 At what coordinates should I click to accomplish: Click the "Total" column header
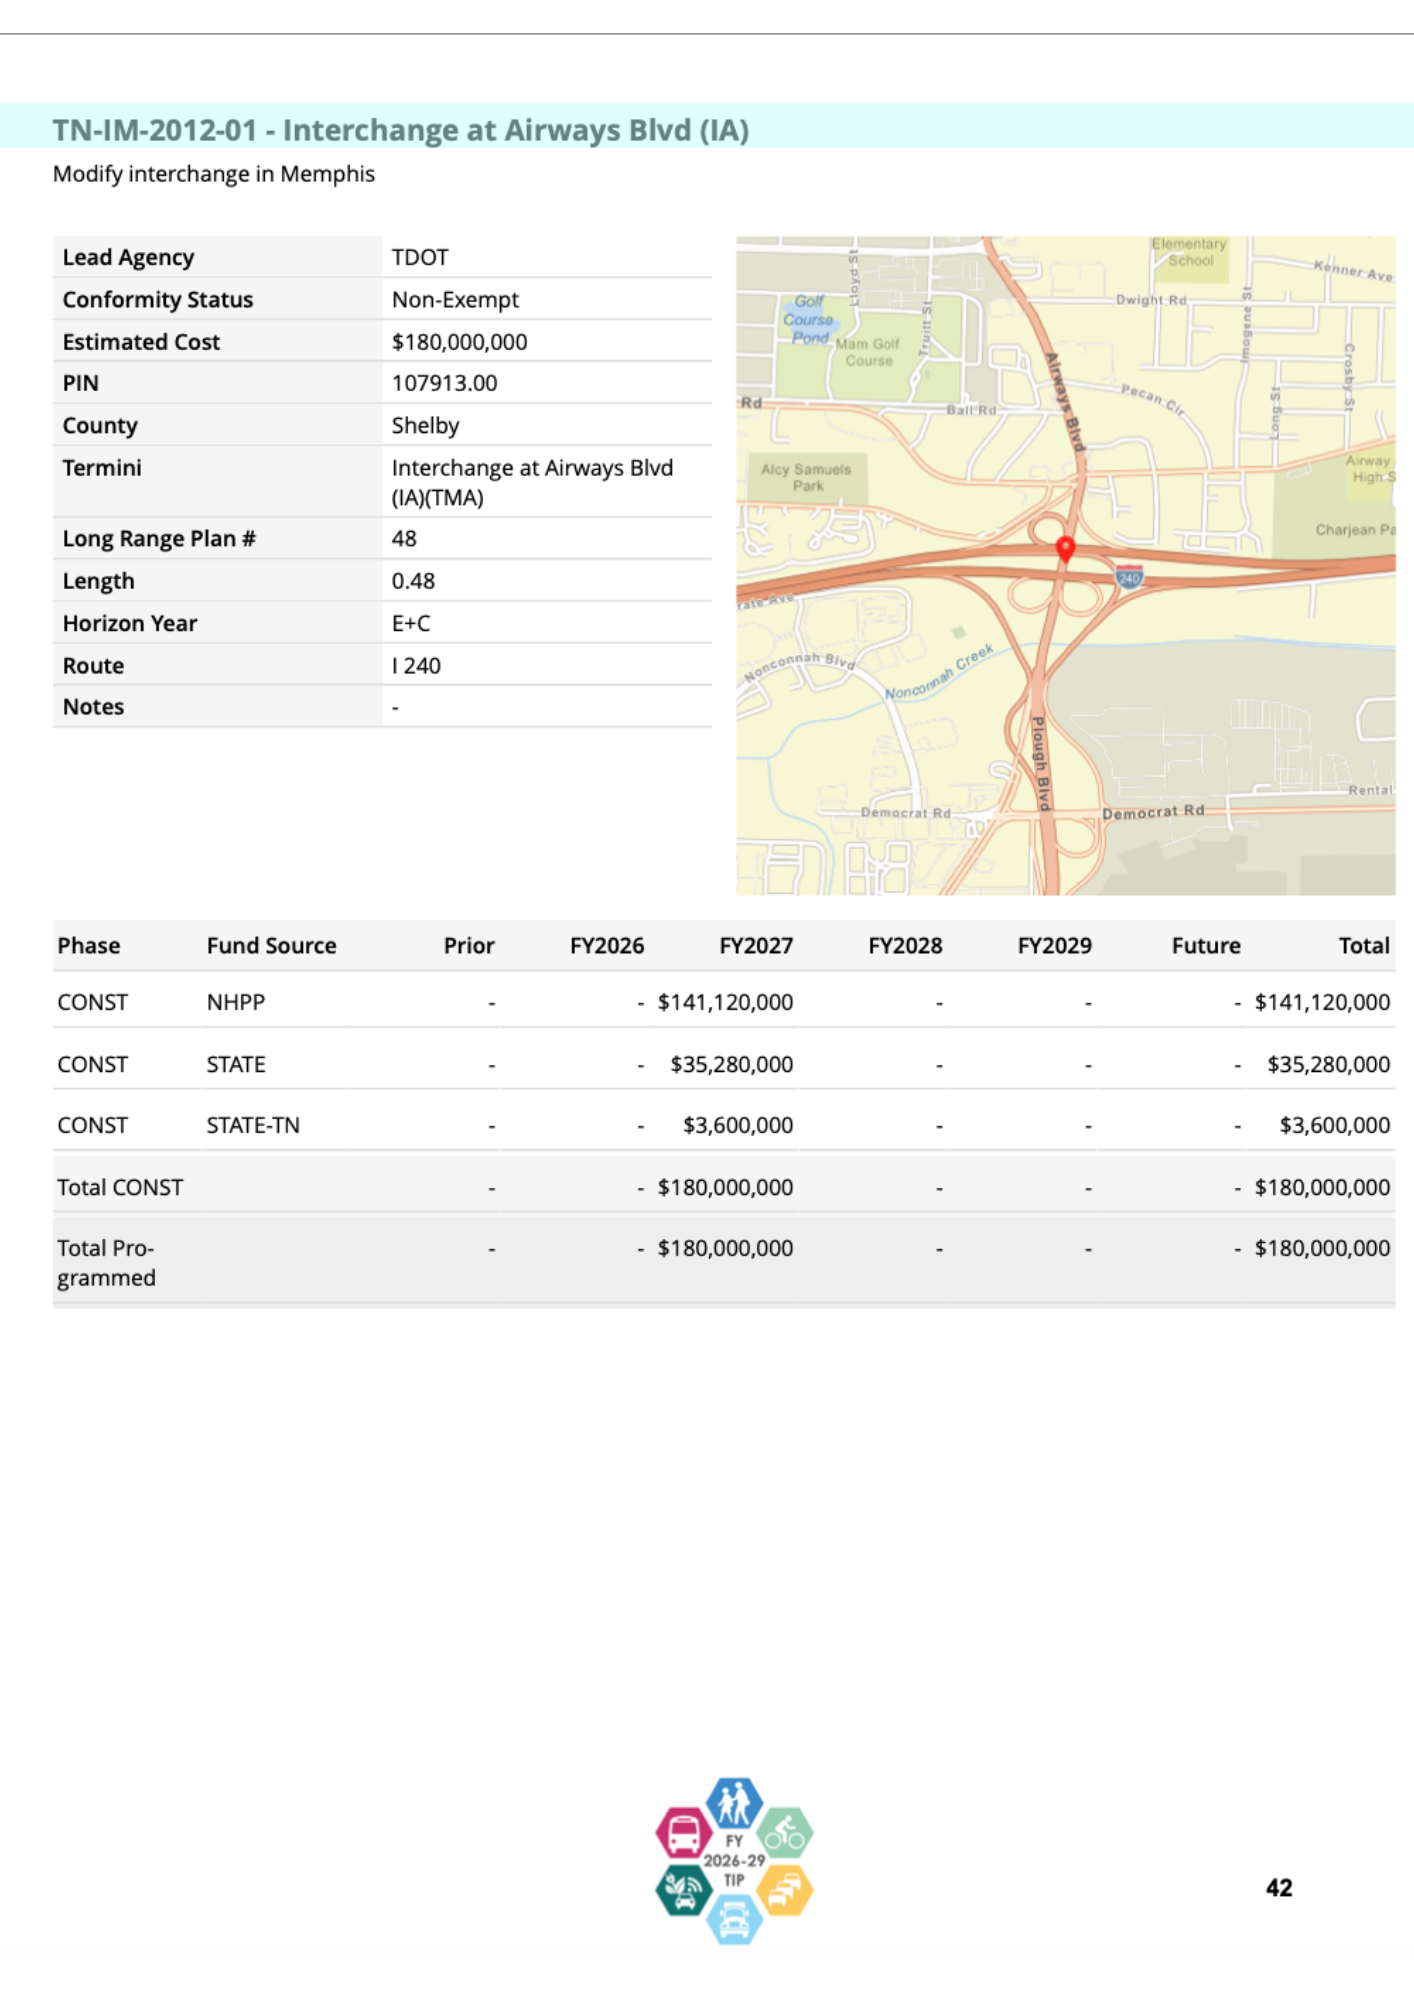coord(1364,945)
